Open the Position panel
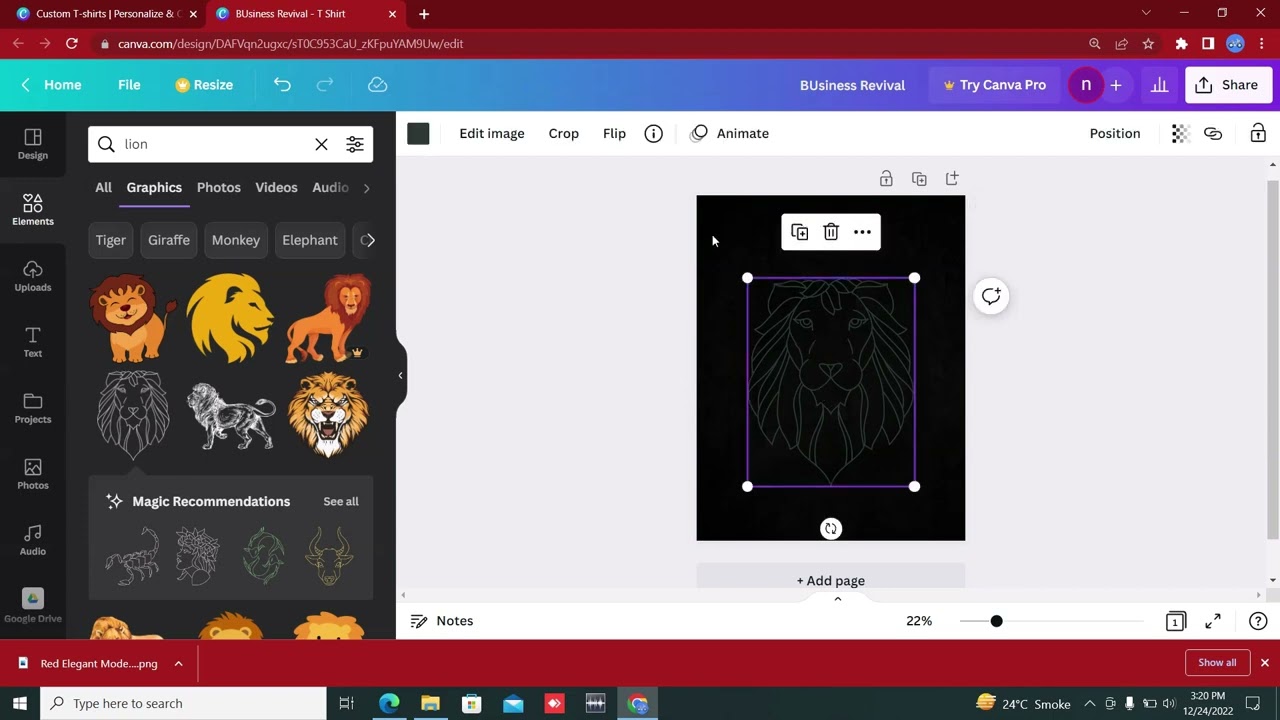The image size is (1280, 720). coord(1115,133)
